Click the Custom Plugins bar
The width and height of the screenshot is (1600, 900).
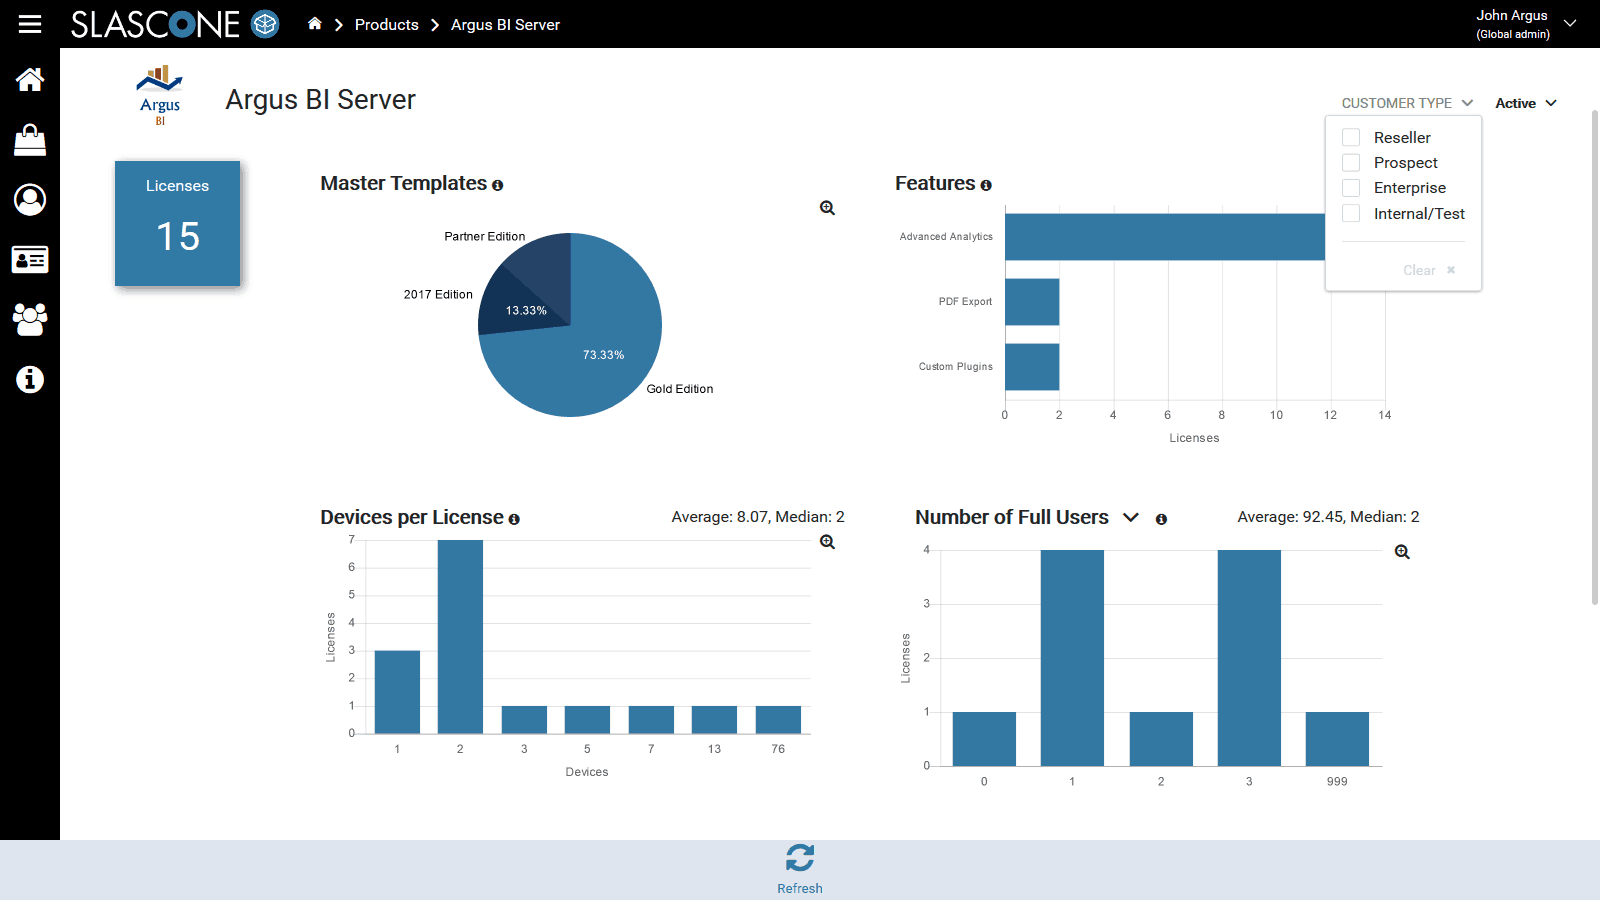coord(1032,367)
